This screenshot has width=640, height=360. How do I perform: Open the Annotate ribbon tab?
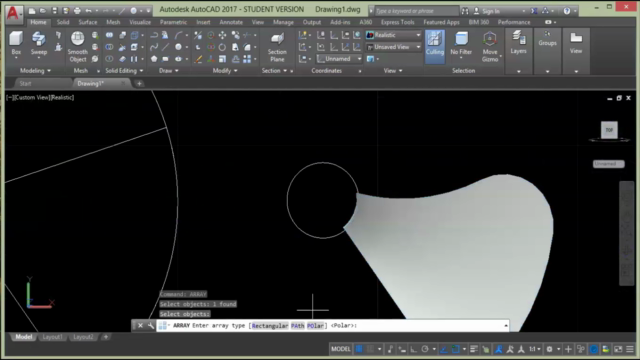point(231,22)
